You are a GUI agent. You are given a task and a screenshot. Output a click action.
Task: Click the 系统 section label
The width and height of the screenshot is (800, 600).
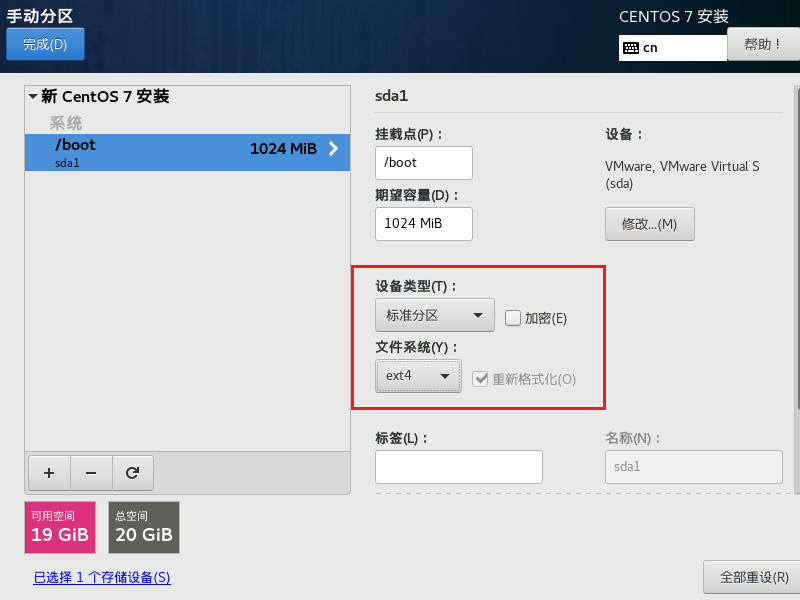[66, 123]
